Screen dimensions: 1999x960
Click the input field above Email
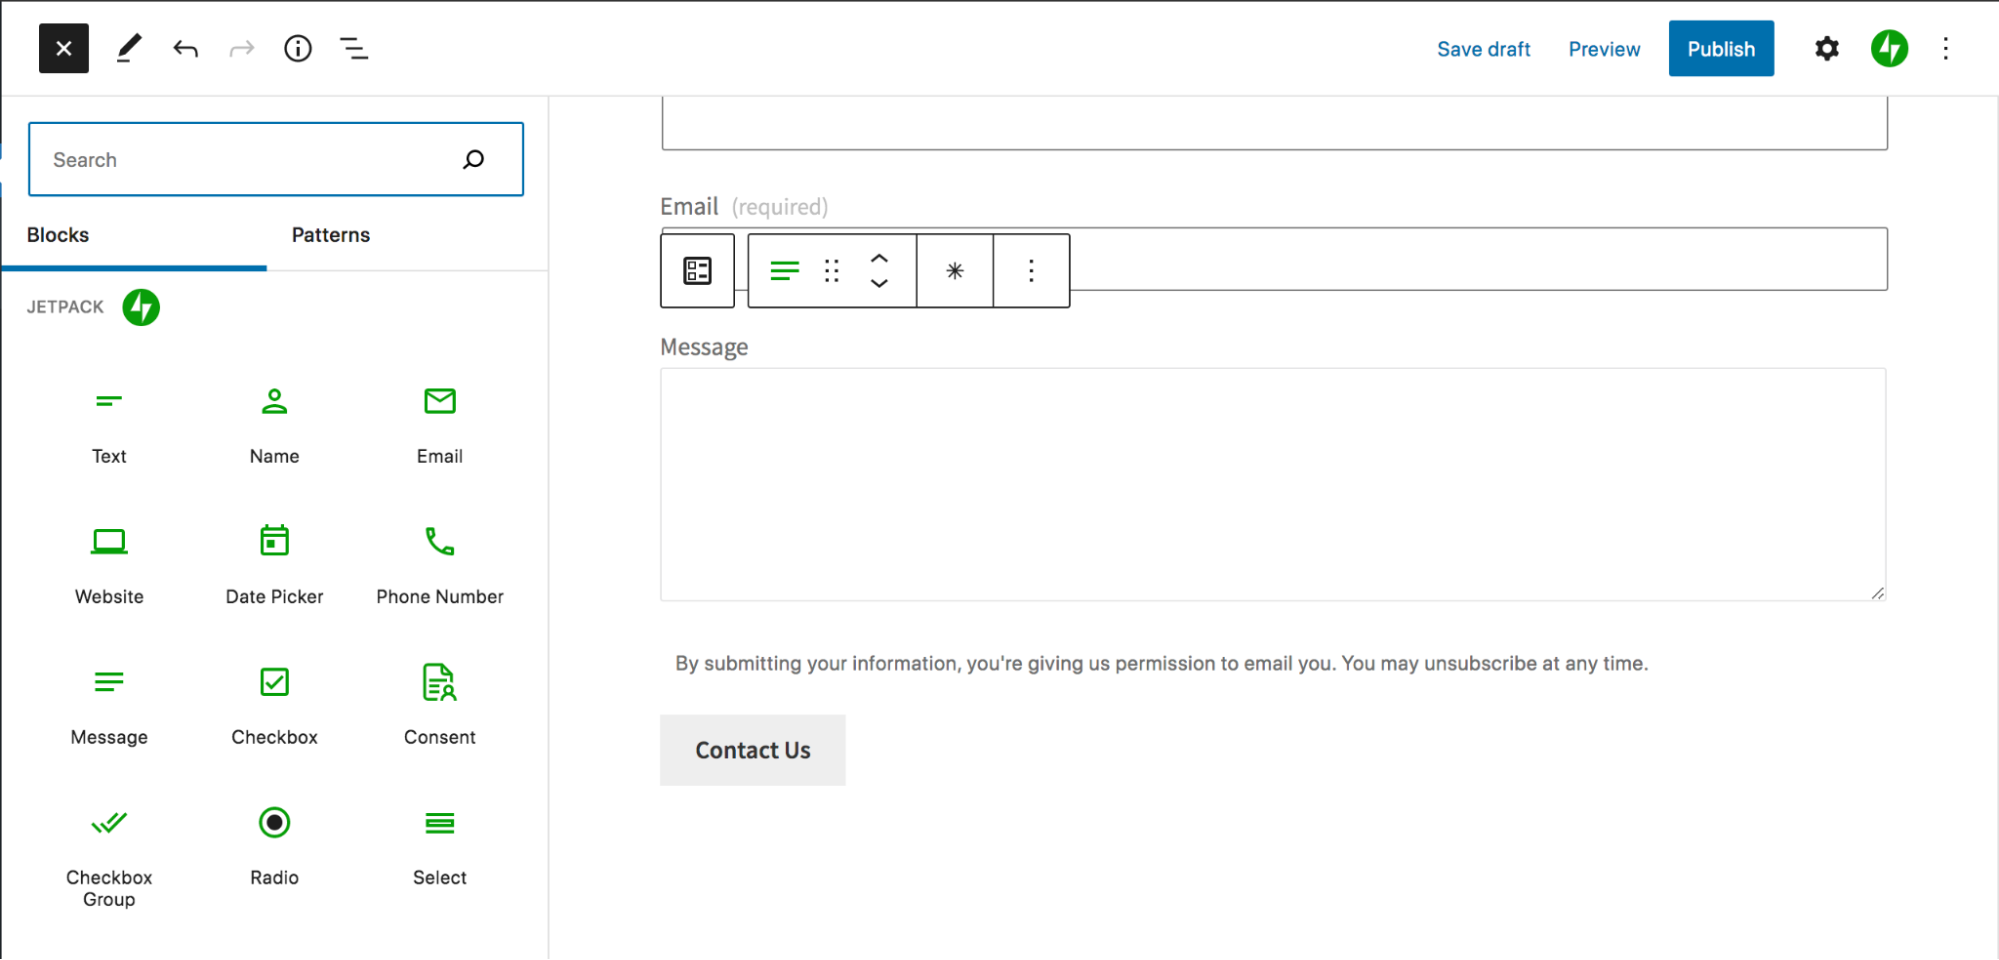(x=1274, y=124)
